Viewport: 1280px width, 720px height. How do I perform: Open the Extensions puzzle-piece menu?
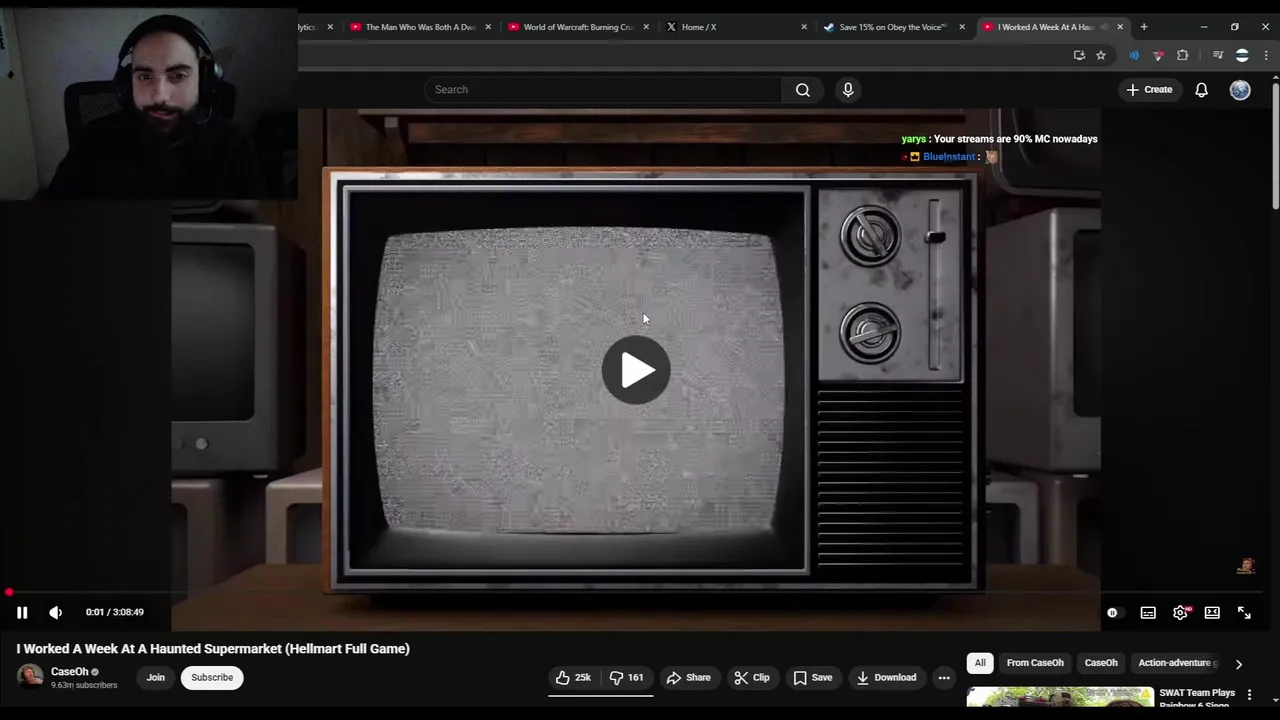1183,55
